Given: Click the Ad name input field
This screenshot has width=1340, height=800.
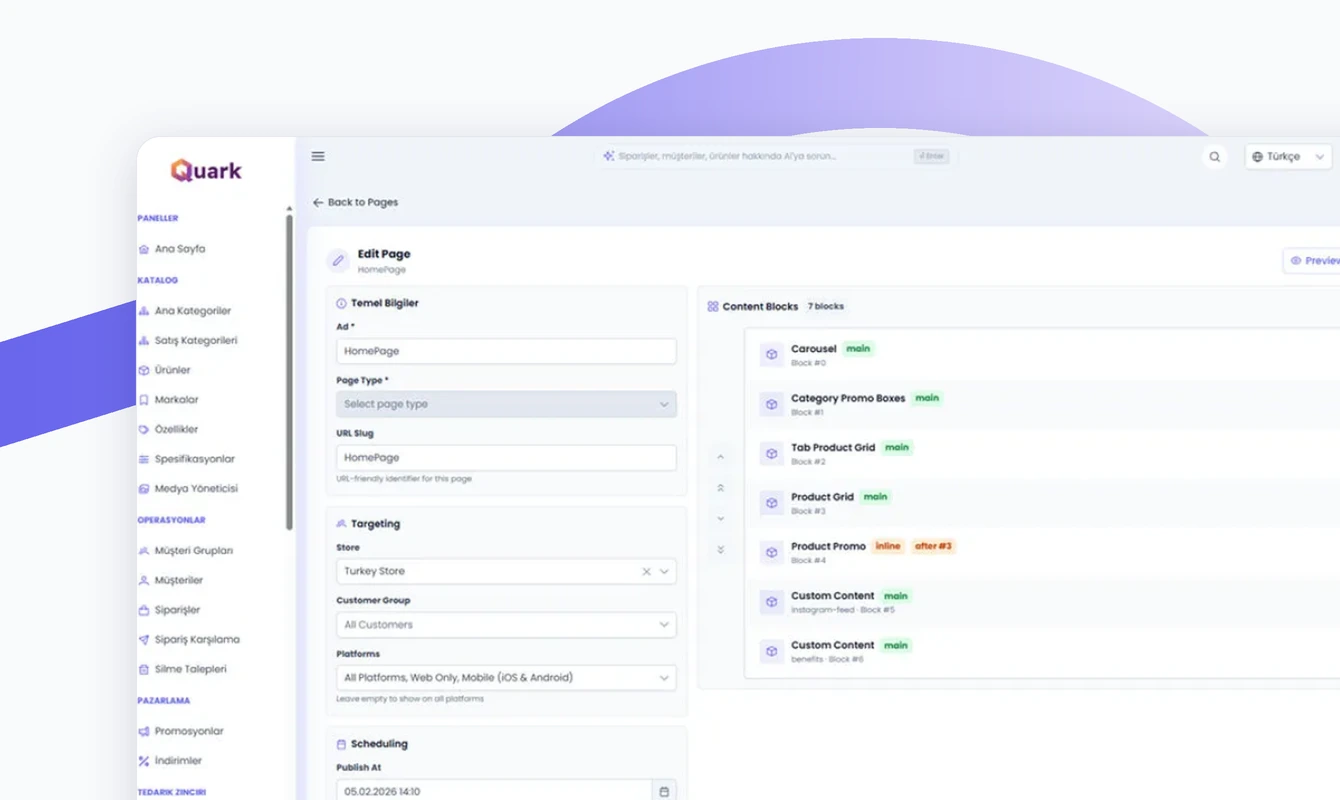Looking at the screenshot, I should tap(506, 351).
